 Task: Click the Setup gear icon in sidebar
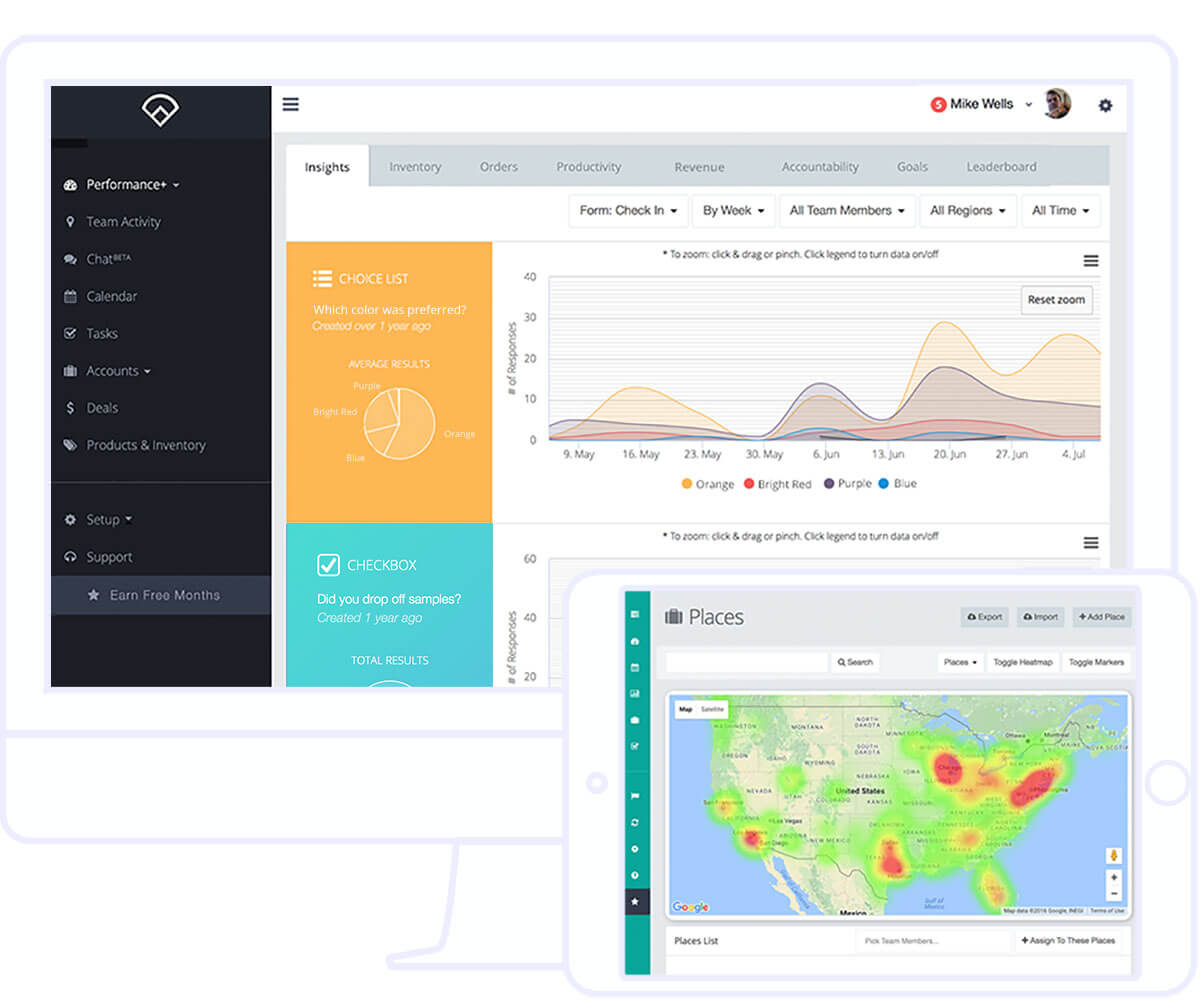click(x=70, y=520)
